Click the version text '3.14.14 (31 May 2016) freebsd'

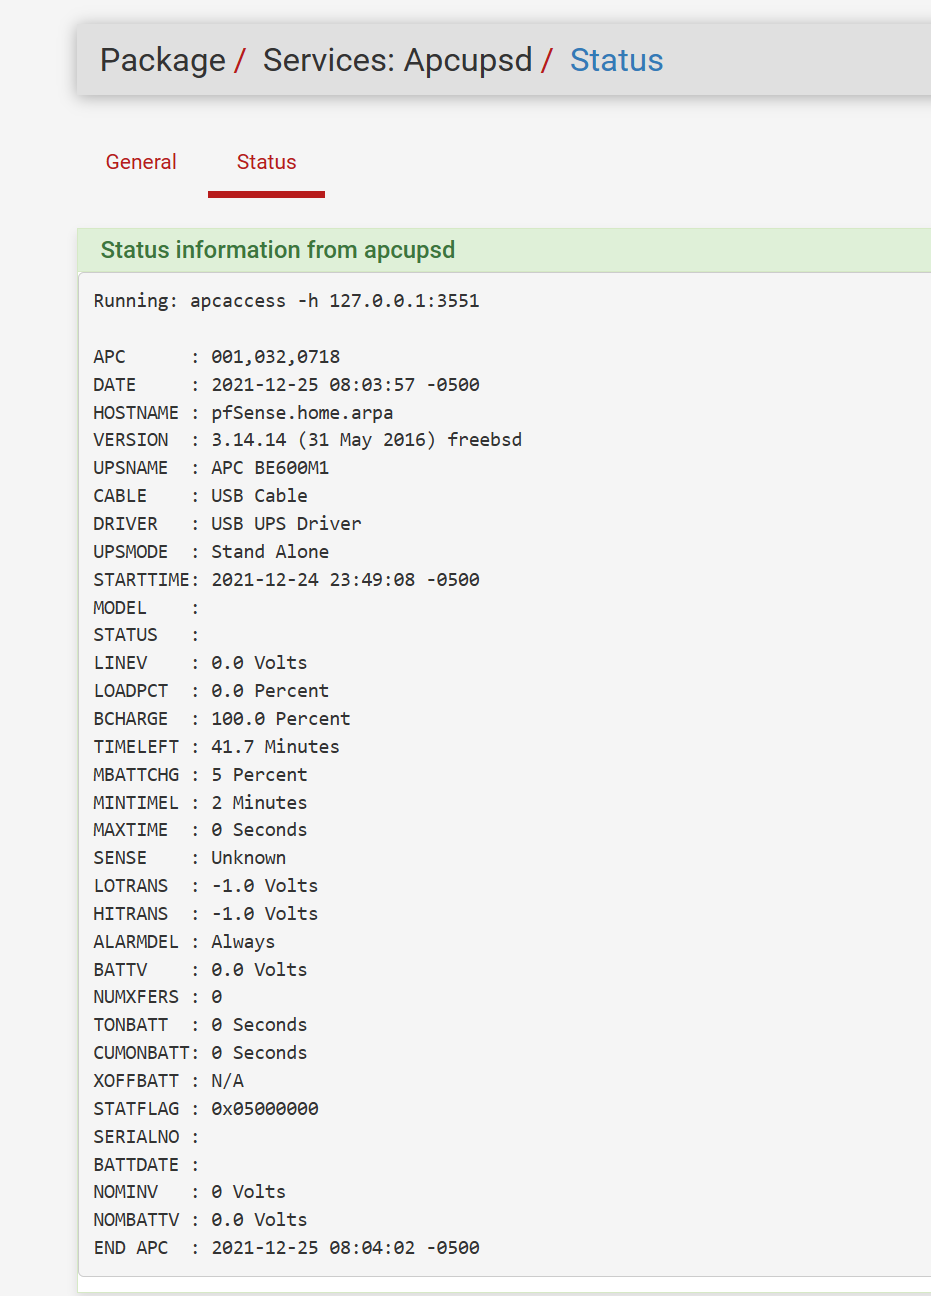[x=367, y=440]
